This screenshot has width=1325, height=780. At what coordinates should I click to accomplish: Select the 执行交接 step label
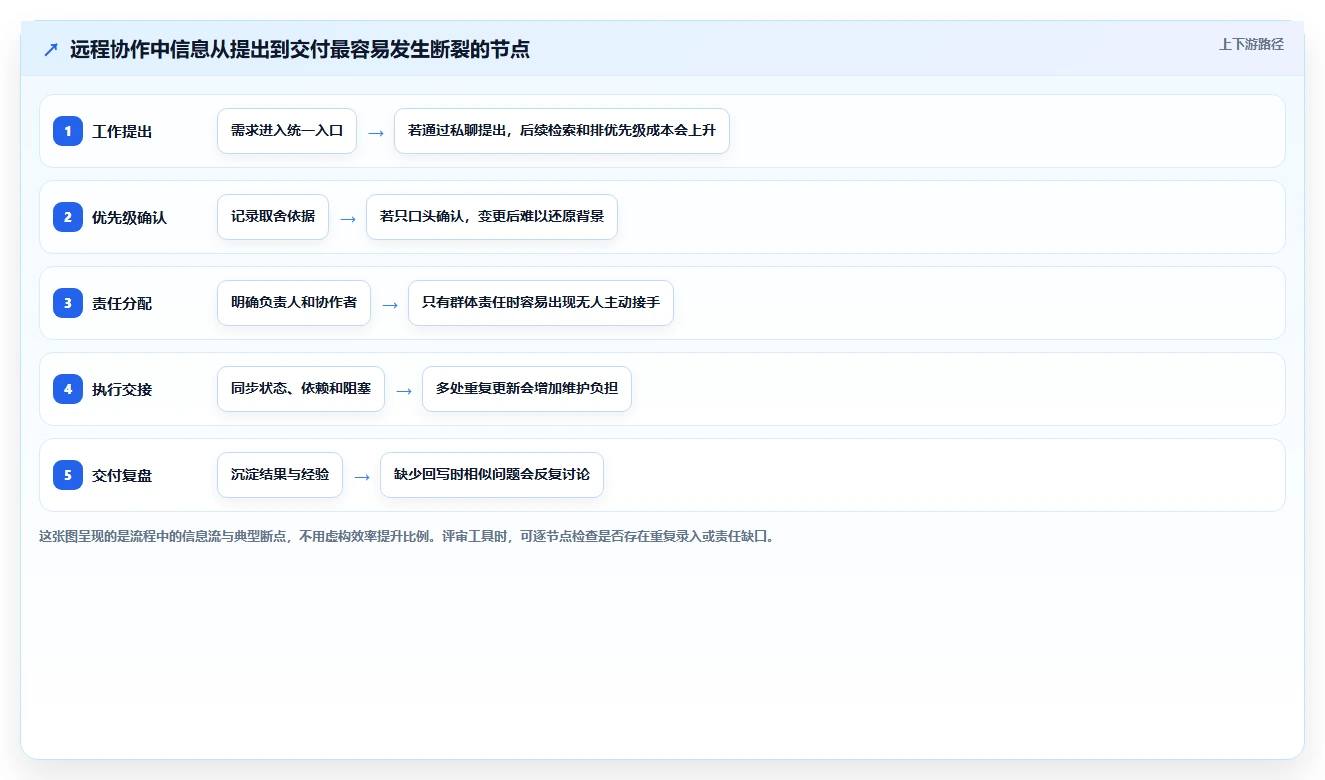click(122, 389)
